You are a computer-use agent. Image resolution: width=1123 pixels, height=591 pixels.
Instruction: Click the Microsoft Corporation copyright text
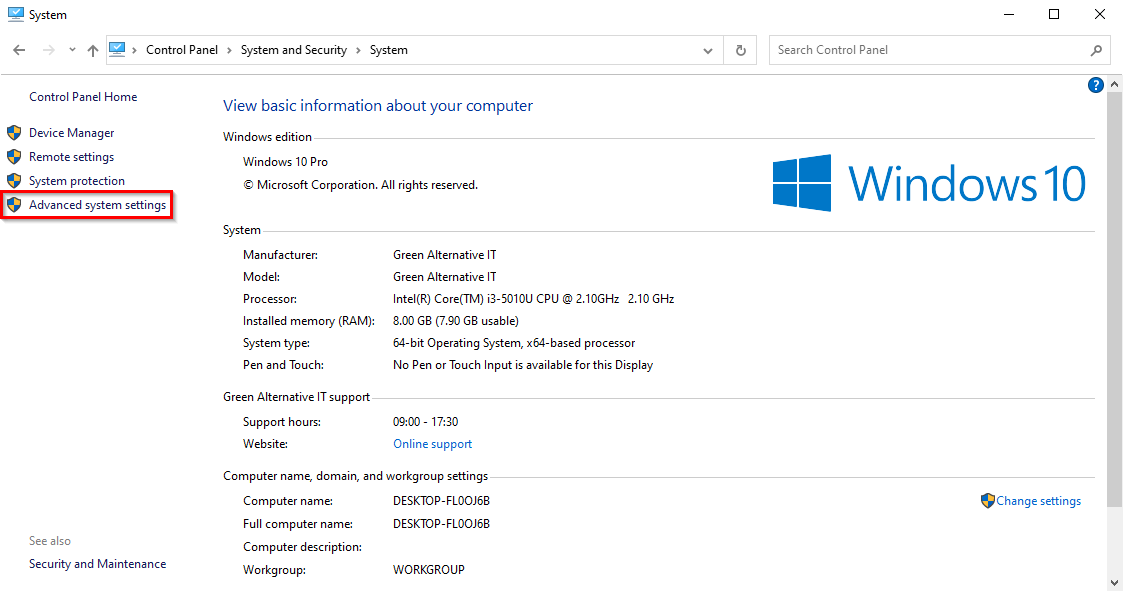pos(360,185)
